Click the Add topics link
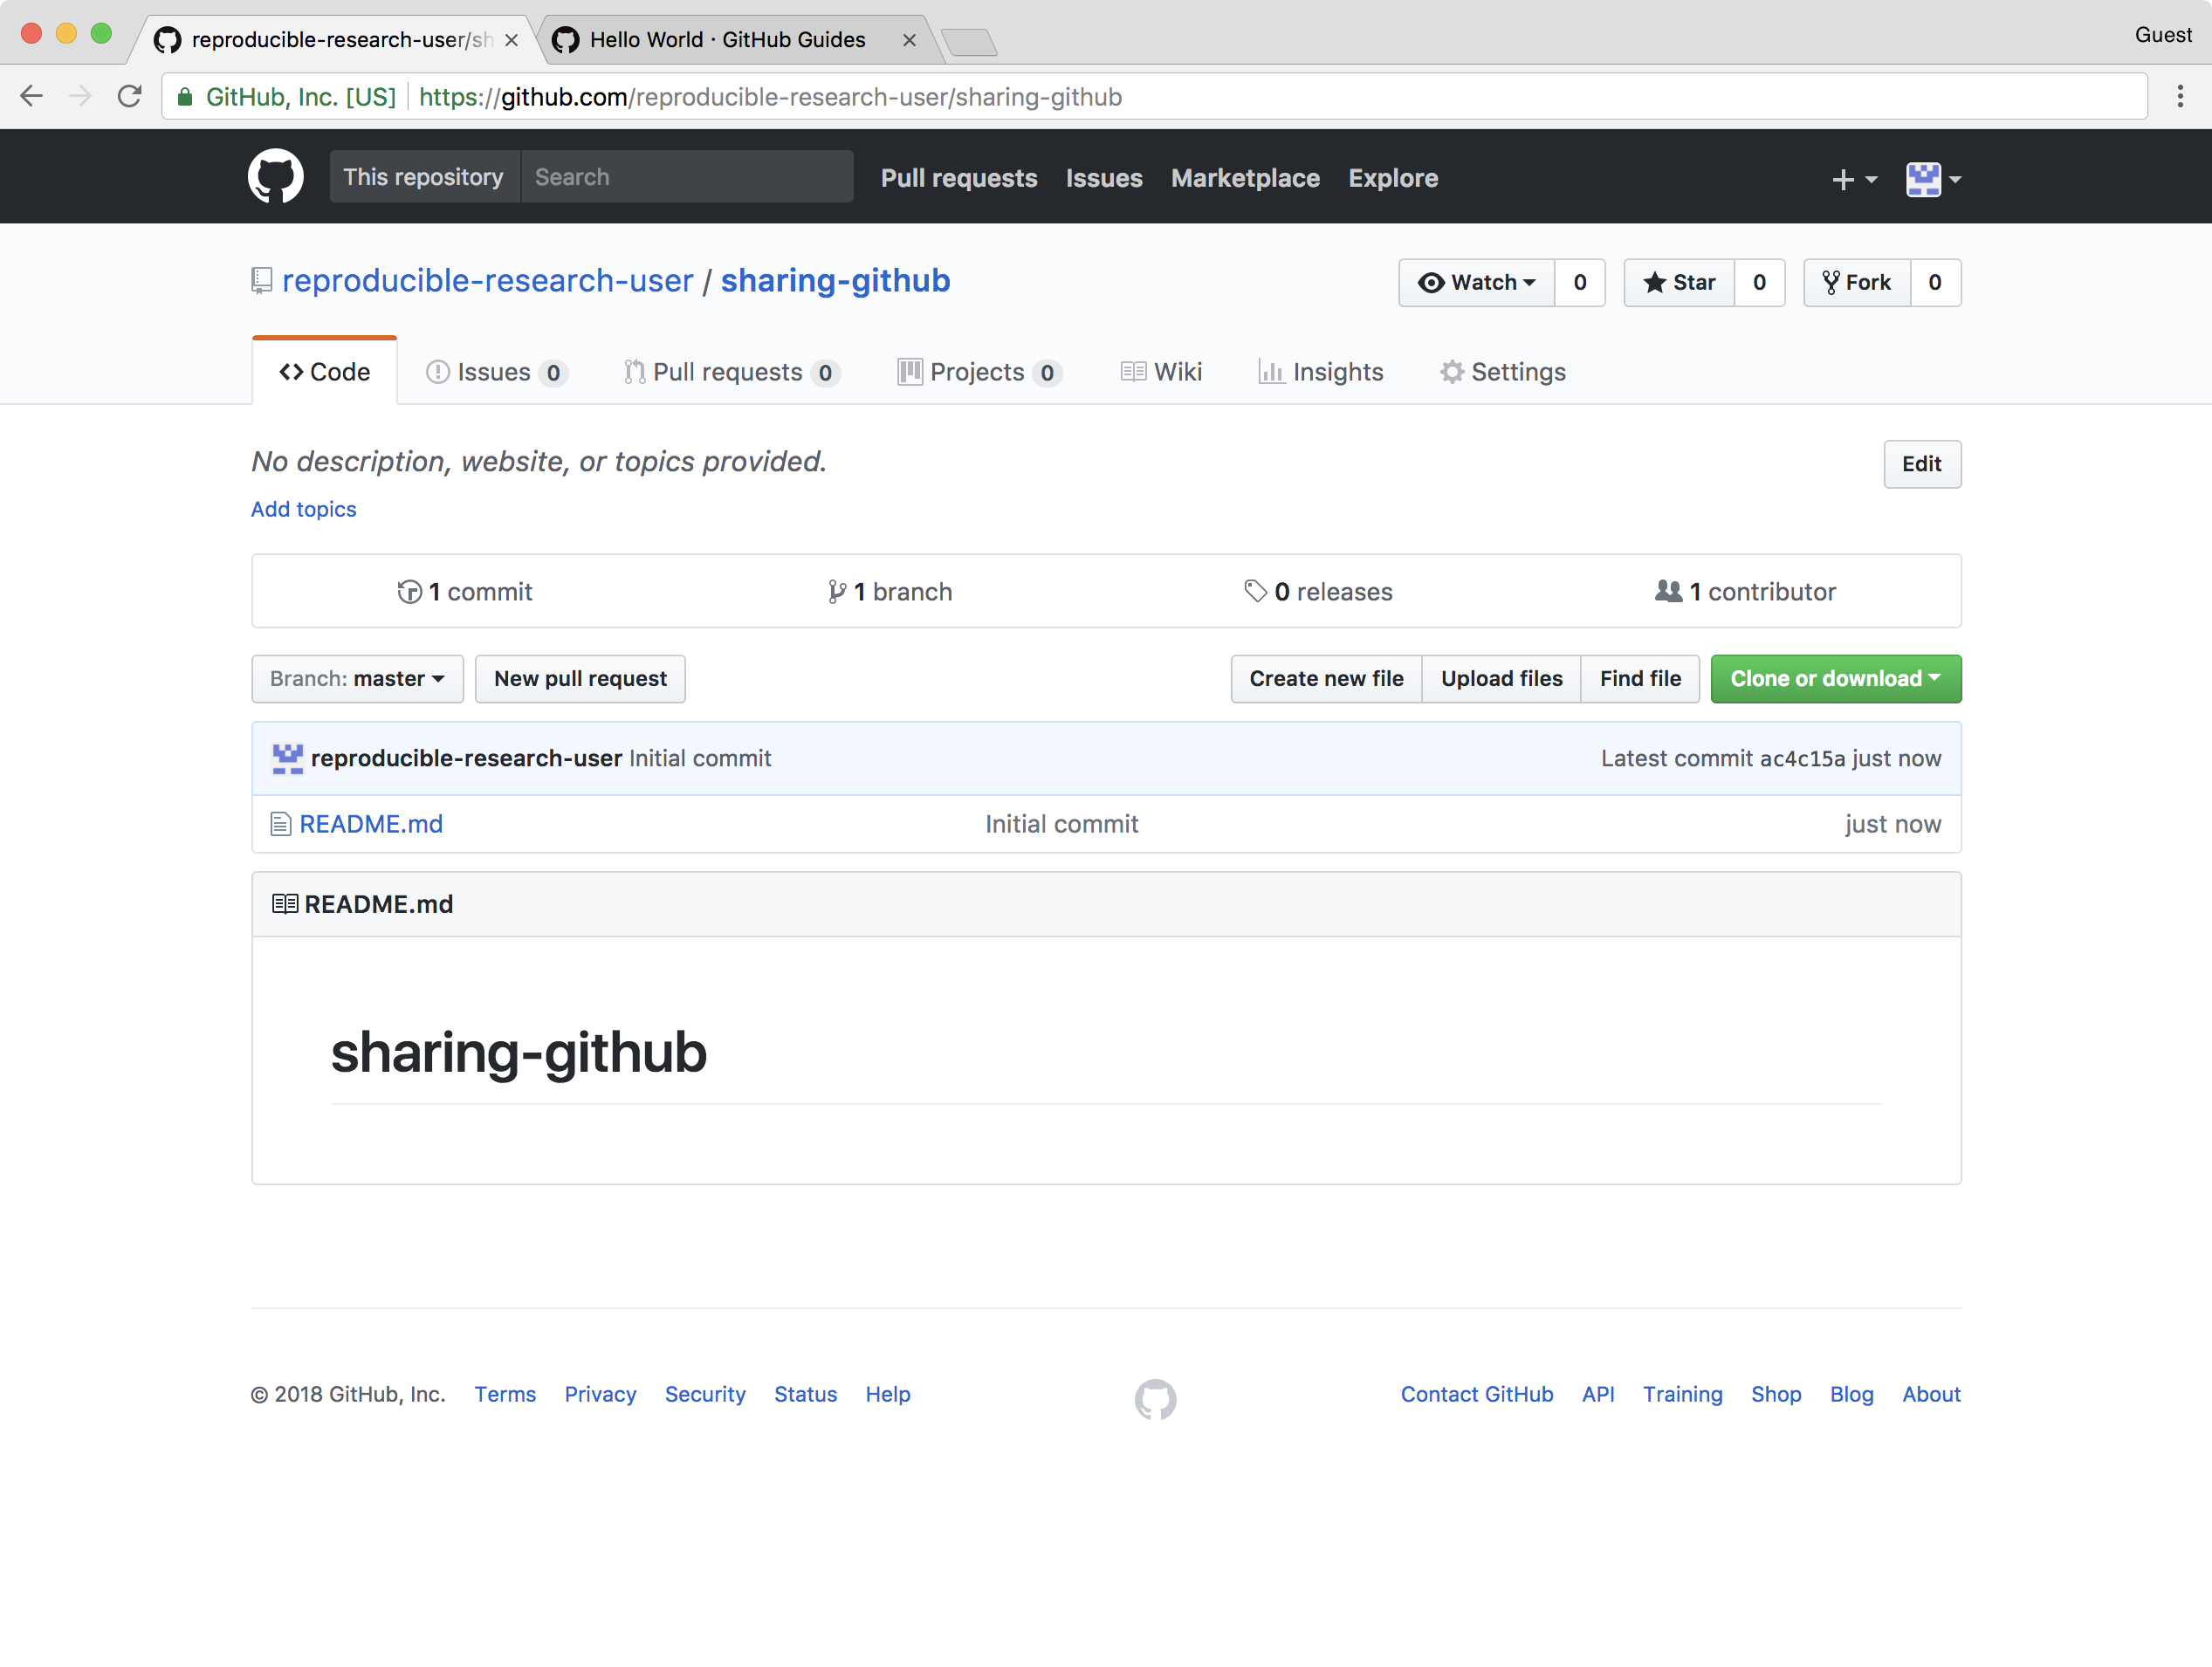This screenshot has height=1667, width=2212. 303,508
